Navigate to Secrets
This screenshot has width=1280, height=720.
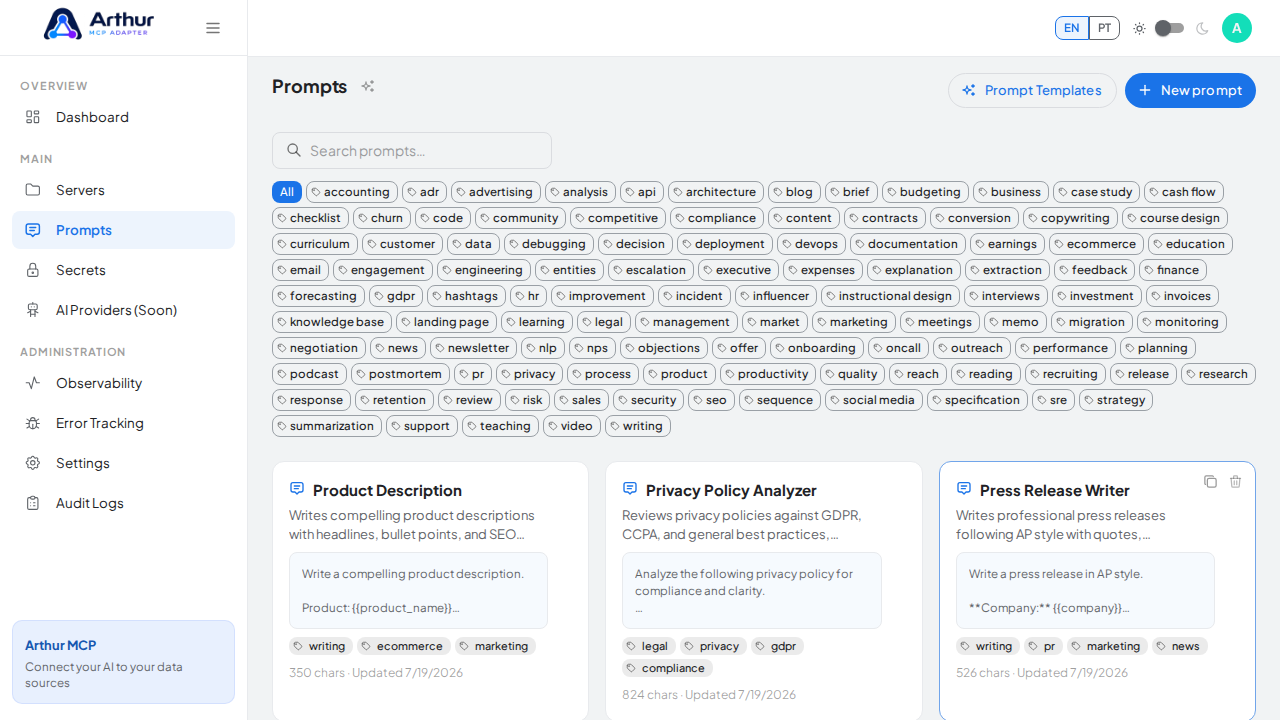point(123,270)
